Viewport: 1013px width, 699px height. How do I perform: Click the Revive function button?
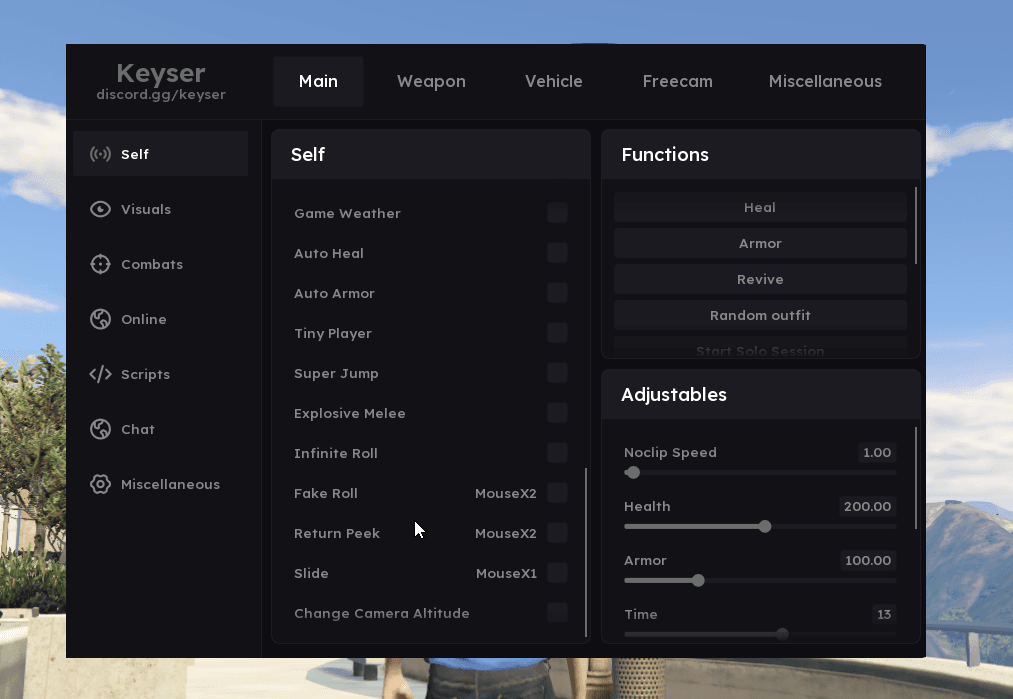(760, 280)
